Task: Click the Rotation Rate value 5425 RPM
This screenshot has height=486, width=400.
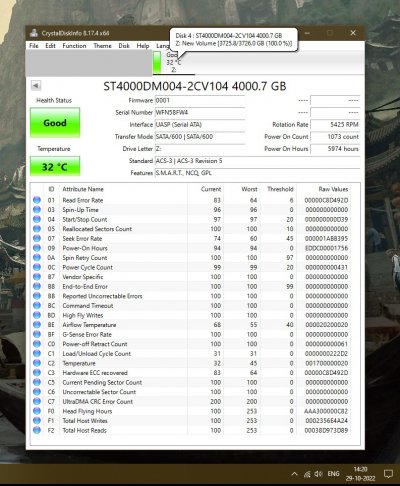Action: [335, 125]
